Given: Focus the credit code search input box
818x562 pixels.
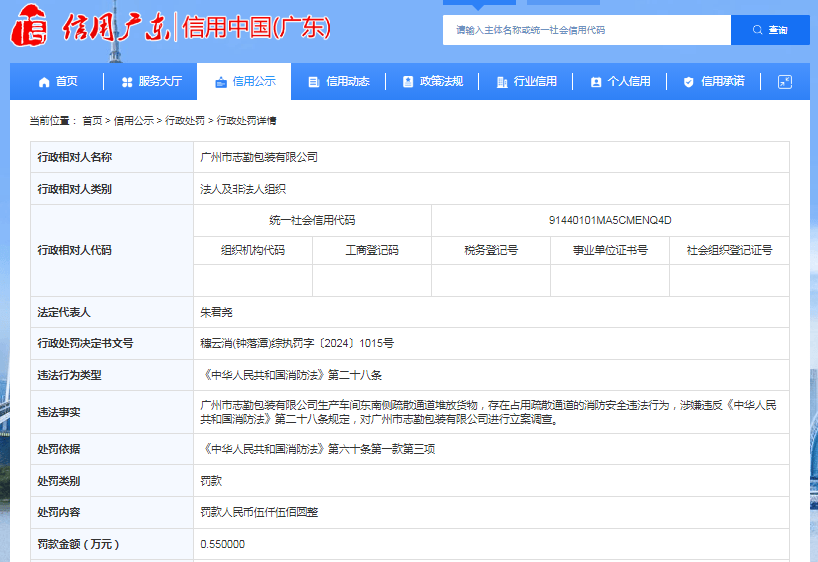Looking at the screenshot, I should (586, 30).
